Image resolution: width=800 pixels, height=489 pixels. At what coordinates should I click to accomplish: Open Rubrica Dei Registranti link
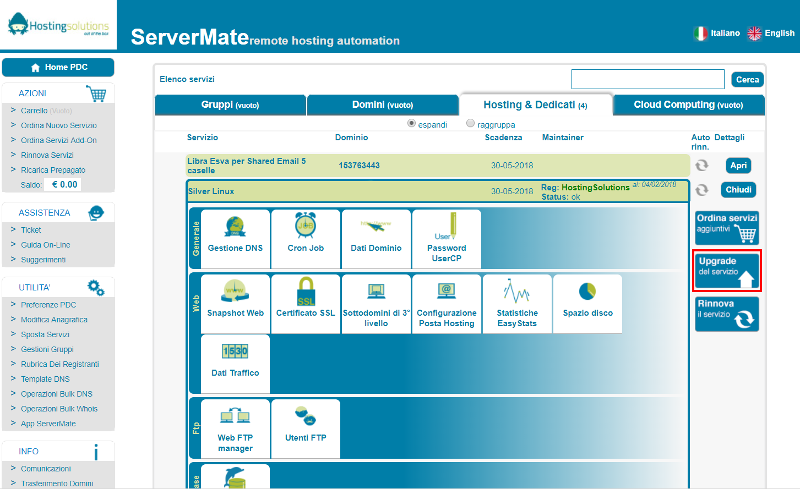coord(60,364)
